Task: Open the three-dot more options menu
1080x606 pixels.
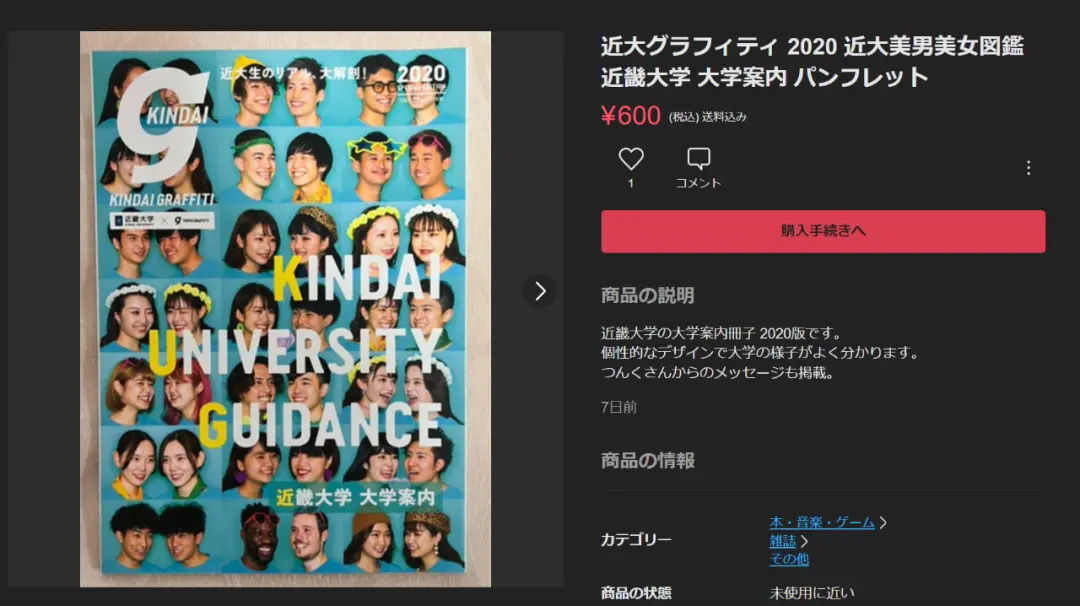Action: pos(1028,168)
